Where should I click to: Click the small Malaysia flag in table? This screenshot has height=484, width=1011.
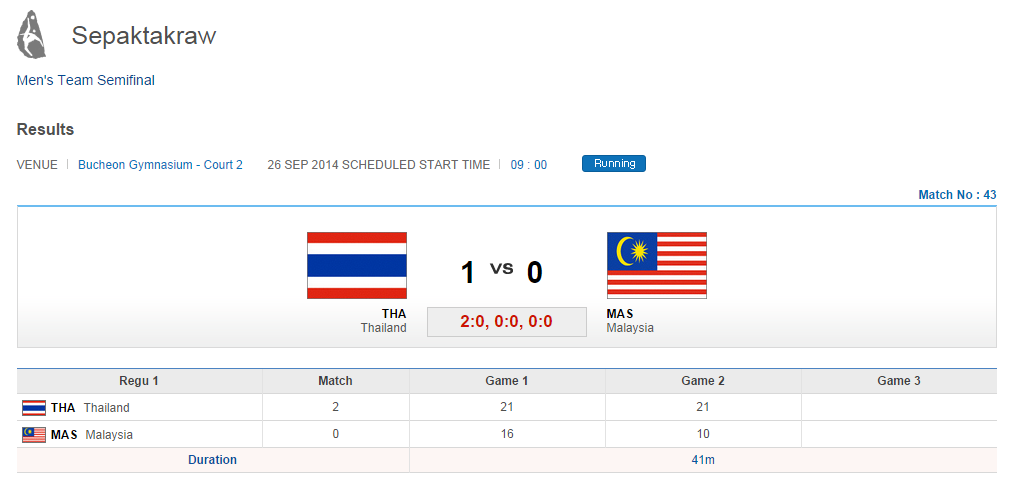point(34,435)
